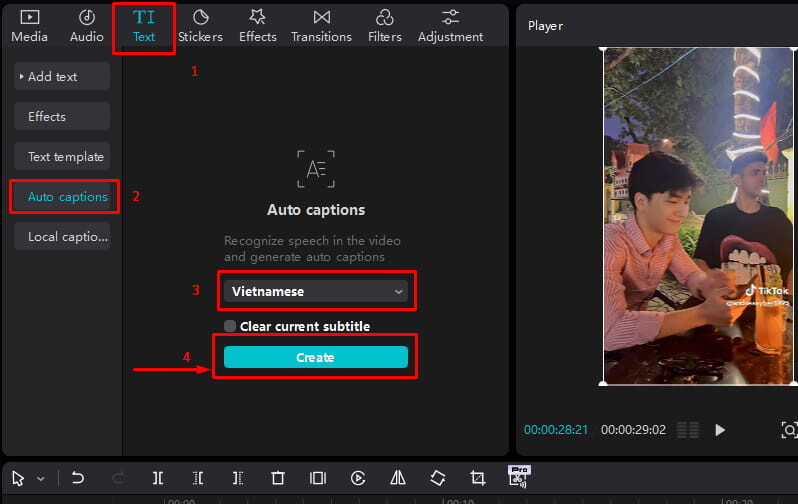Click the Undo arrow in timeline toolbar
This screenshot has width=798, height=504.
coord(78,478)
